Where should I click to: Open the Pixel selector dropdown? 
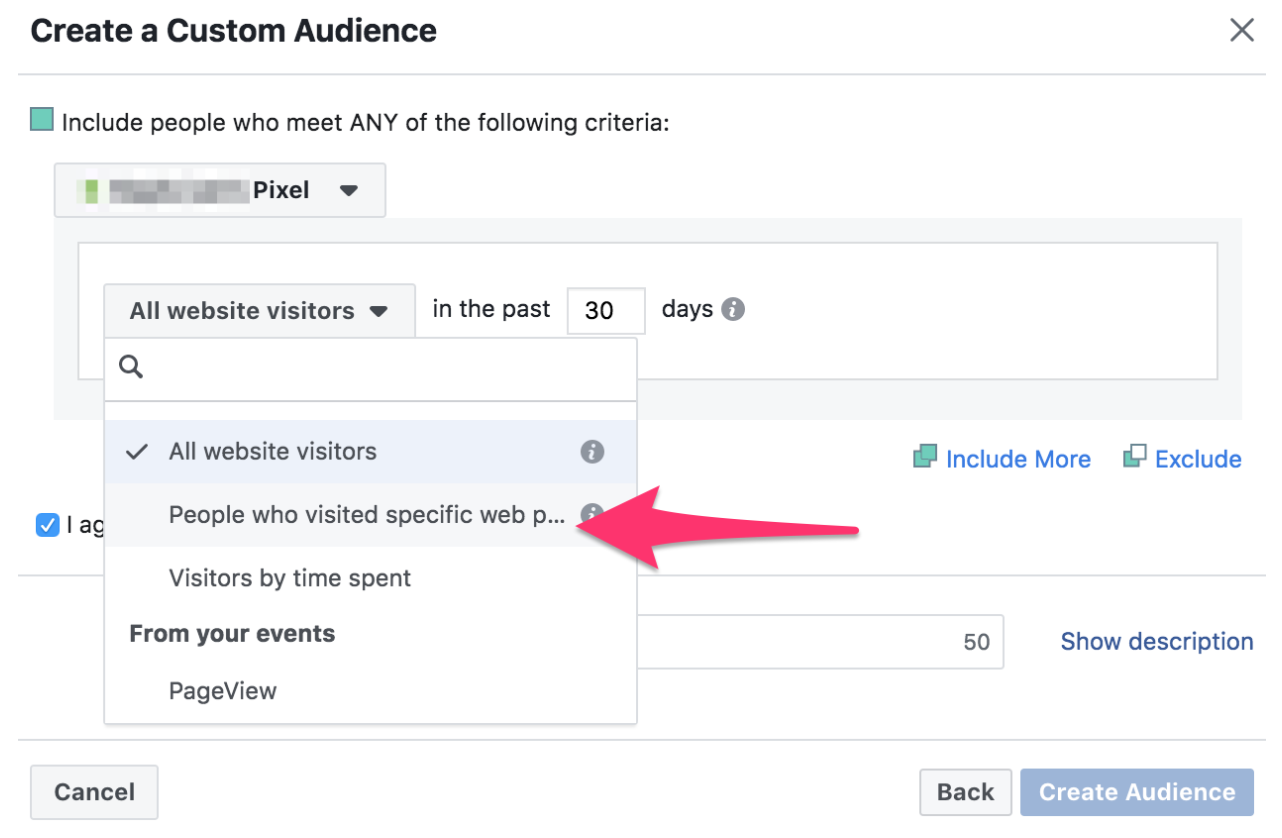[220, 190]
